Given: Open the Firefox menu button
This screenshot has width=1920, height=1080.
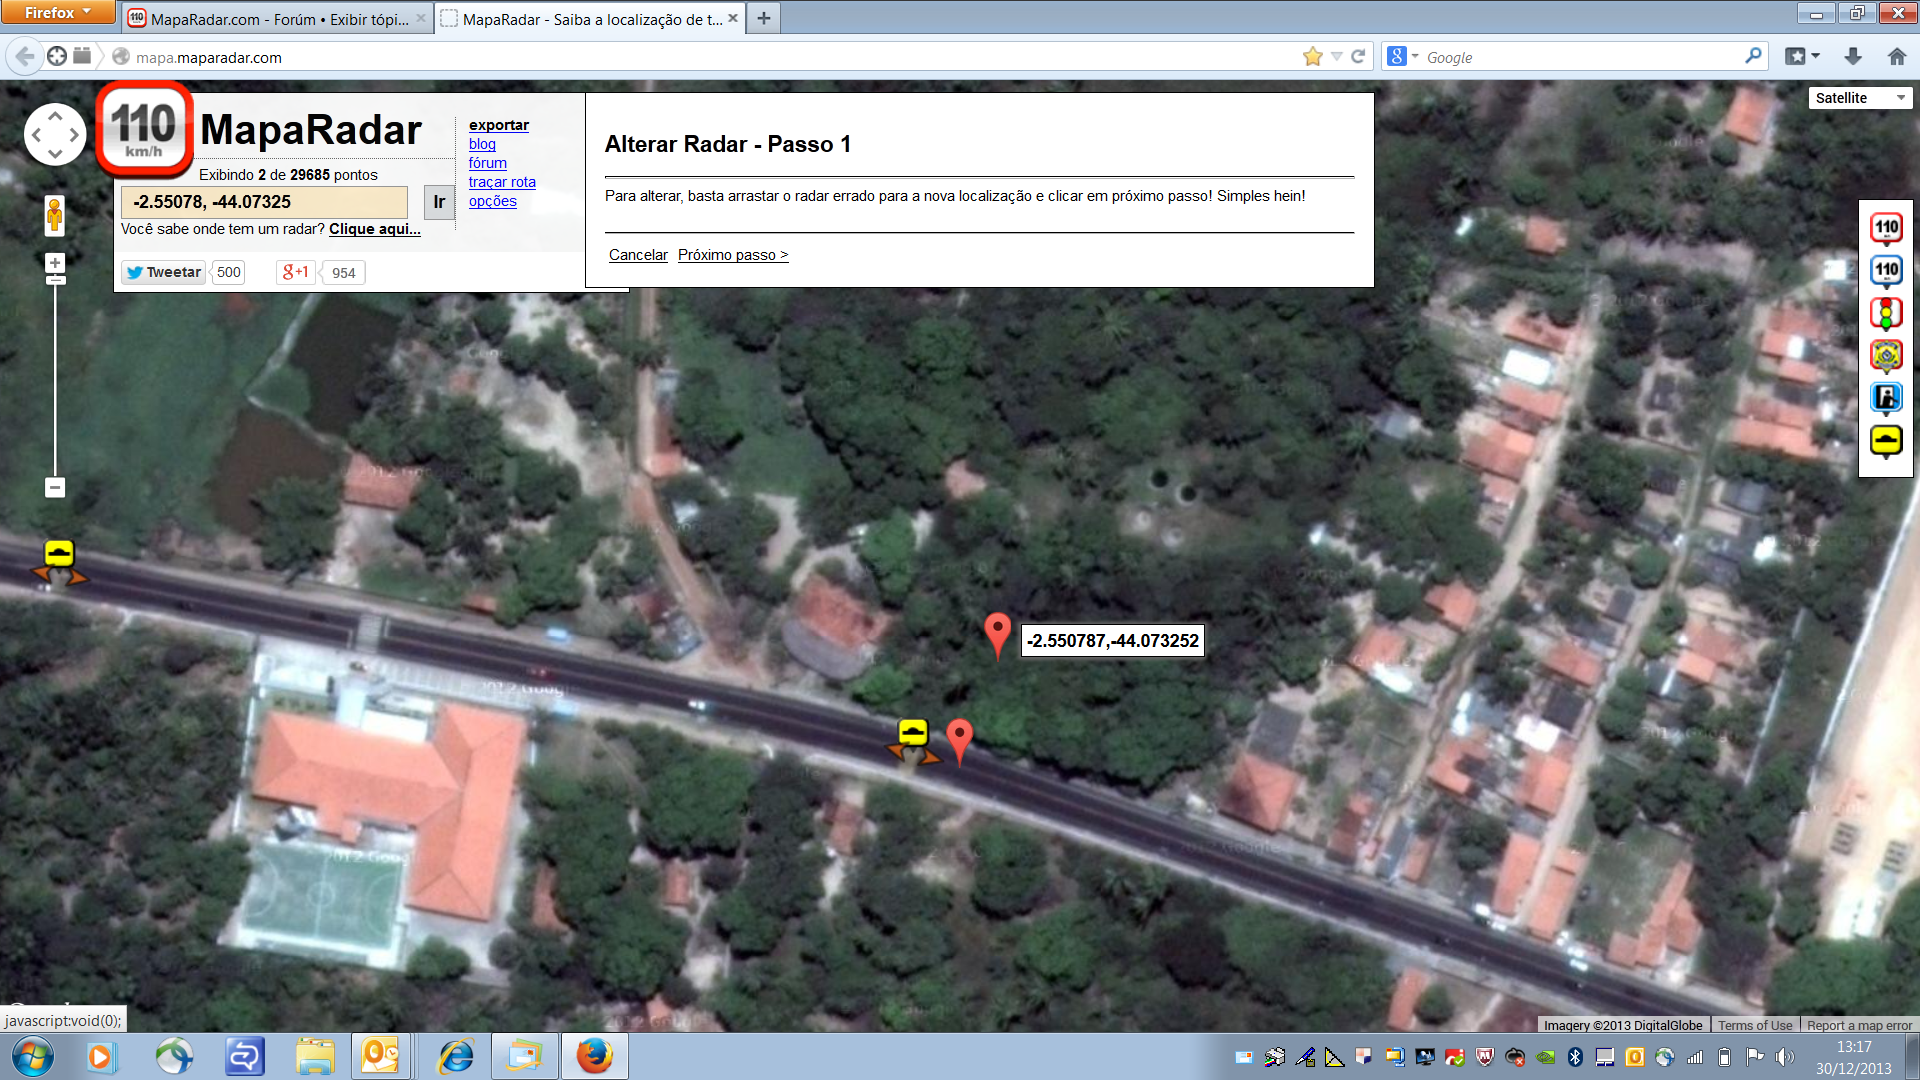Looking at the screenshot, I should (58, 12).
